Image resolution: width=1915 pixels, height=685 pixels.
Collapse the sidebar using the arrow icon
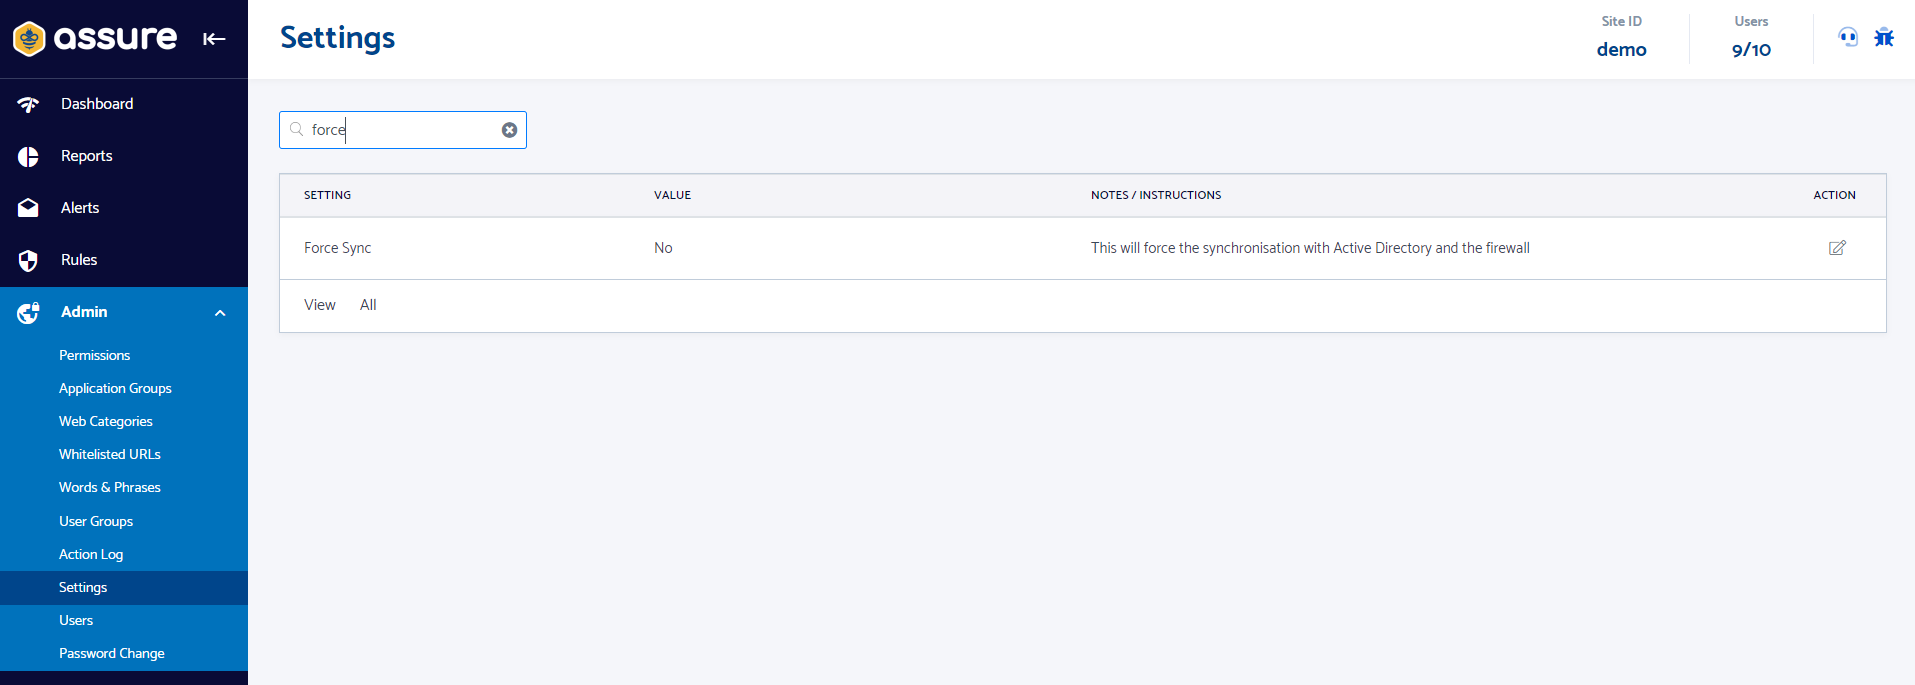(214, 39)
